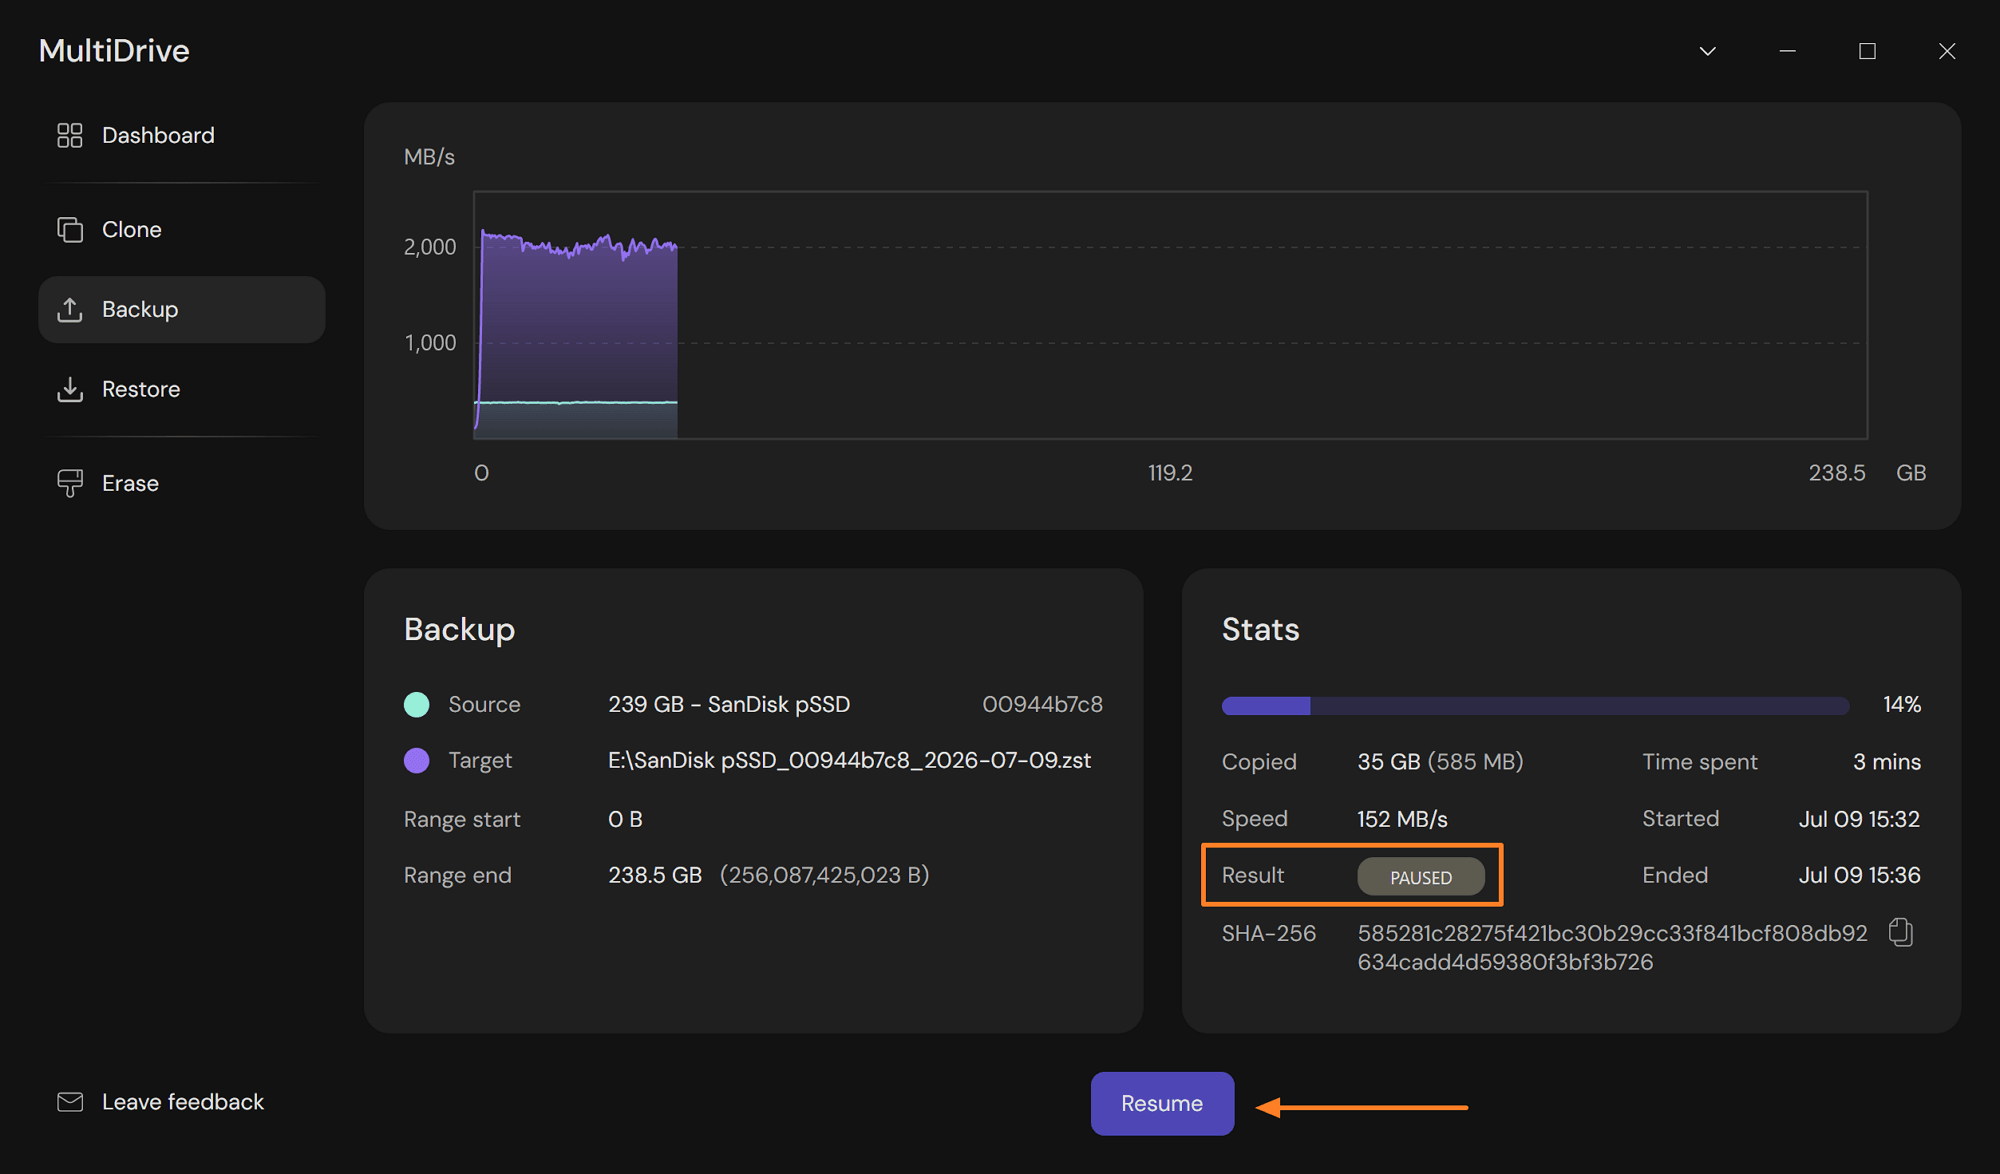Select byte count "(256,087,425,023 B)"
Viewport: 2000px width, 1174px height.
[825, 875]
